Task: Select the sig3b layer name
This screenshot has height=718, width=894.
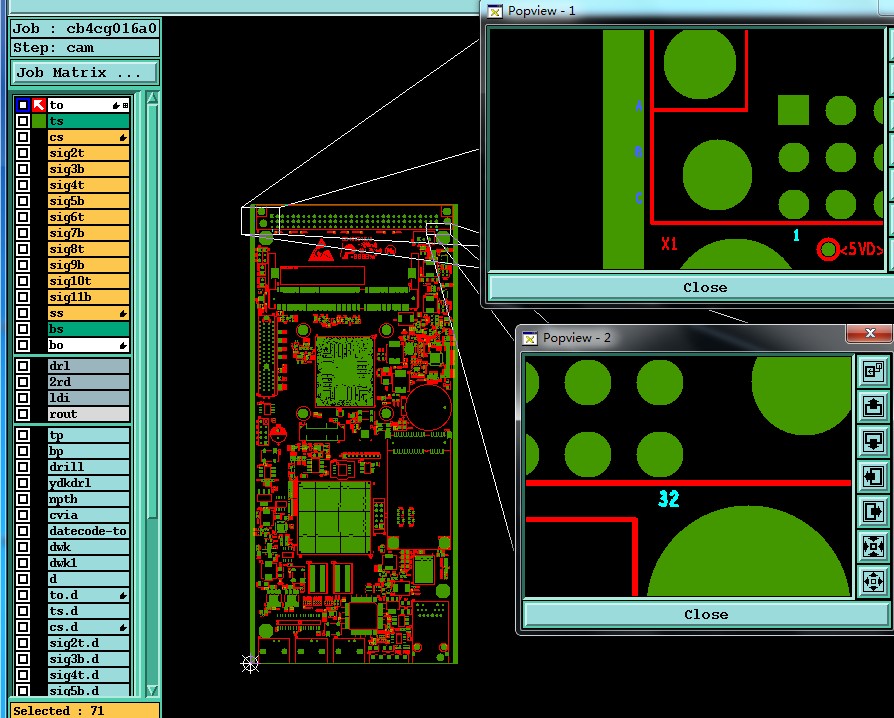Action: click(88, 169)
